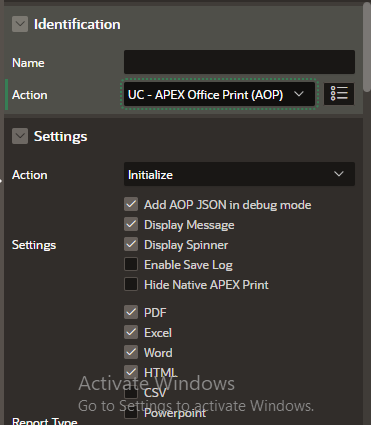Click the Name field label

(28, 63)
